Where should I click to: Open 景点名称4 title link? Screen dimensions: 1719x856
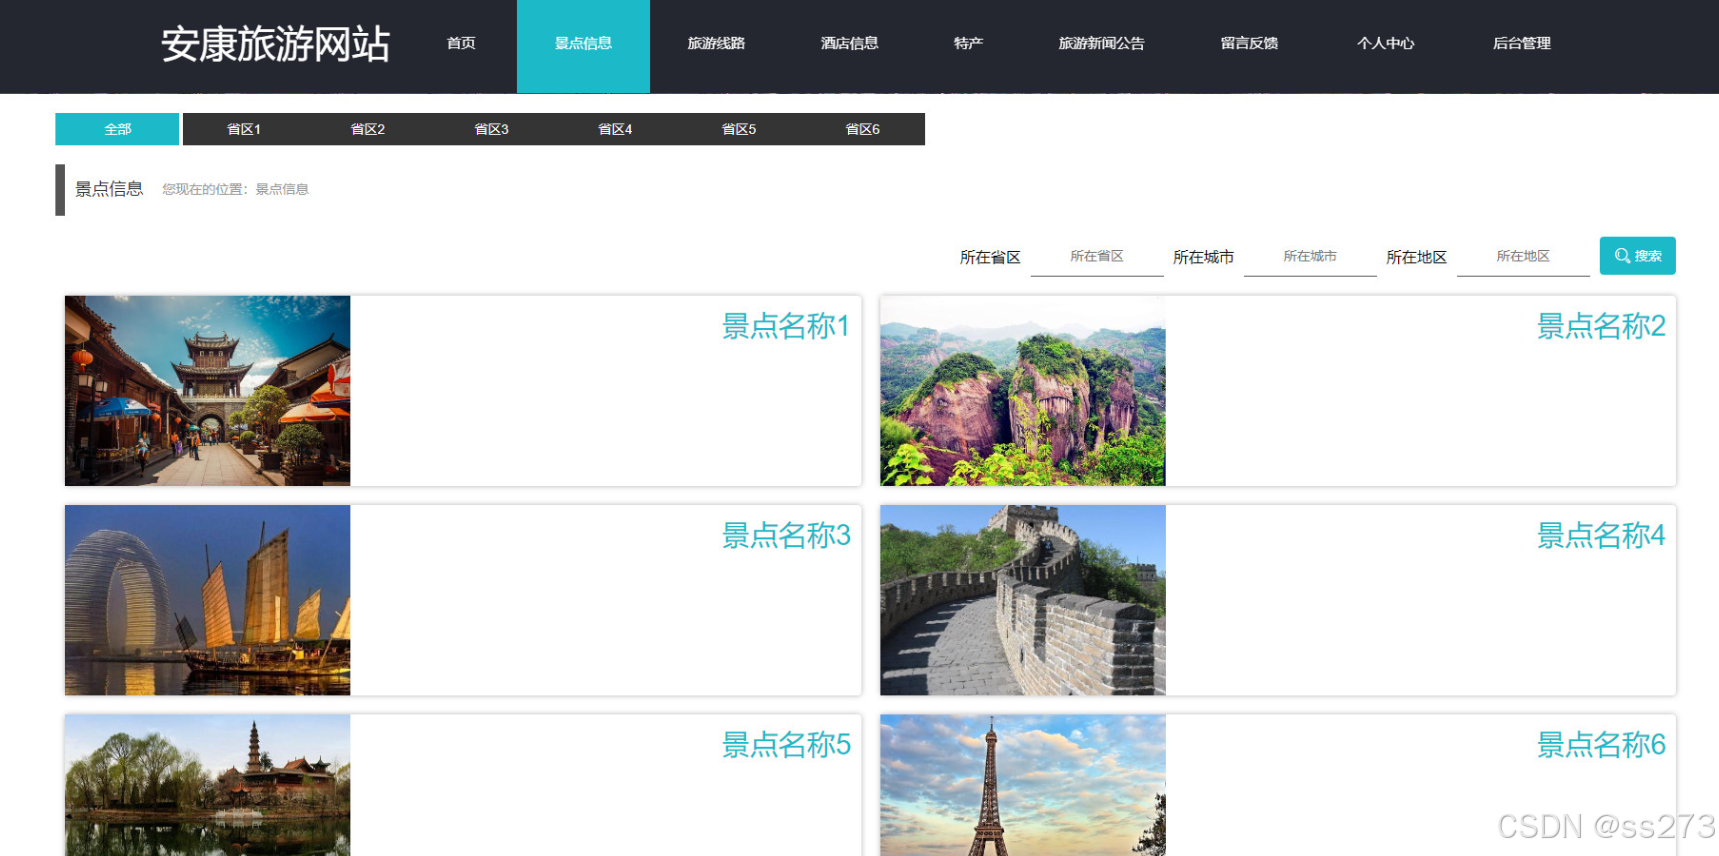1601,535
